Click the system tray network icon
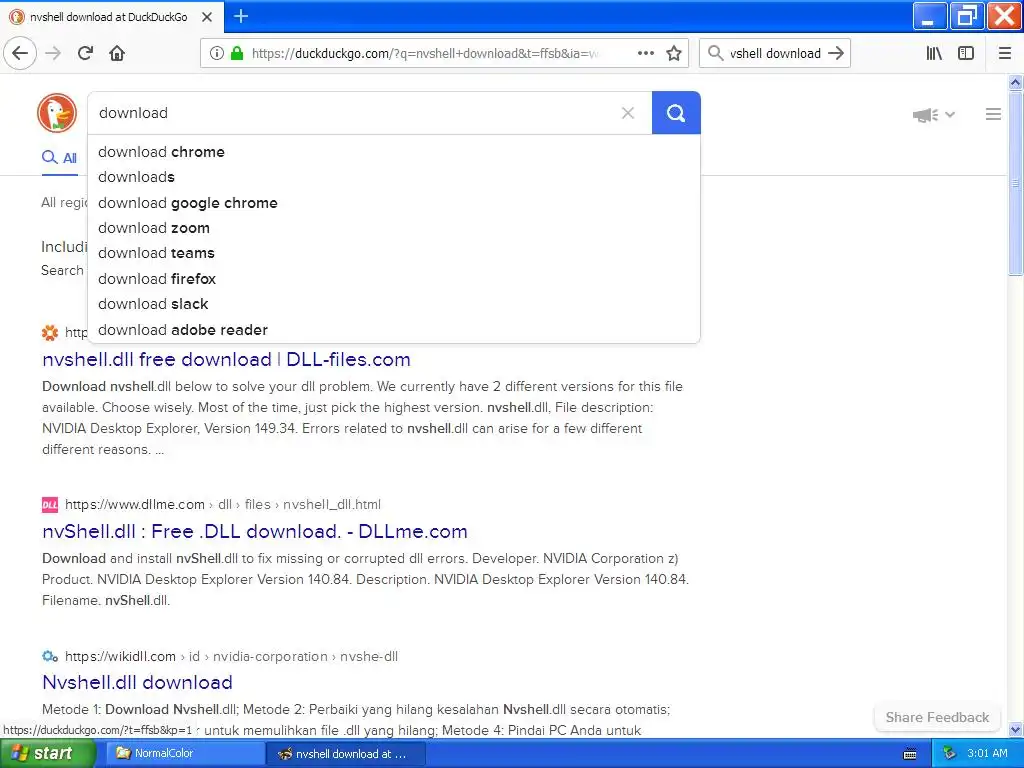This screenshot has width=1024, height=768. 950,754
